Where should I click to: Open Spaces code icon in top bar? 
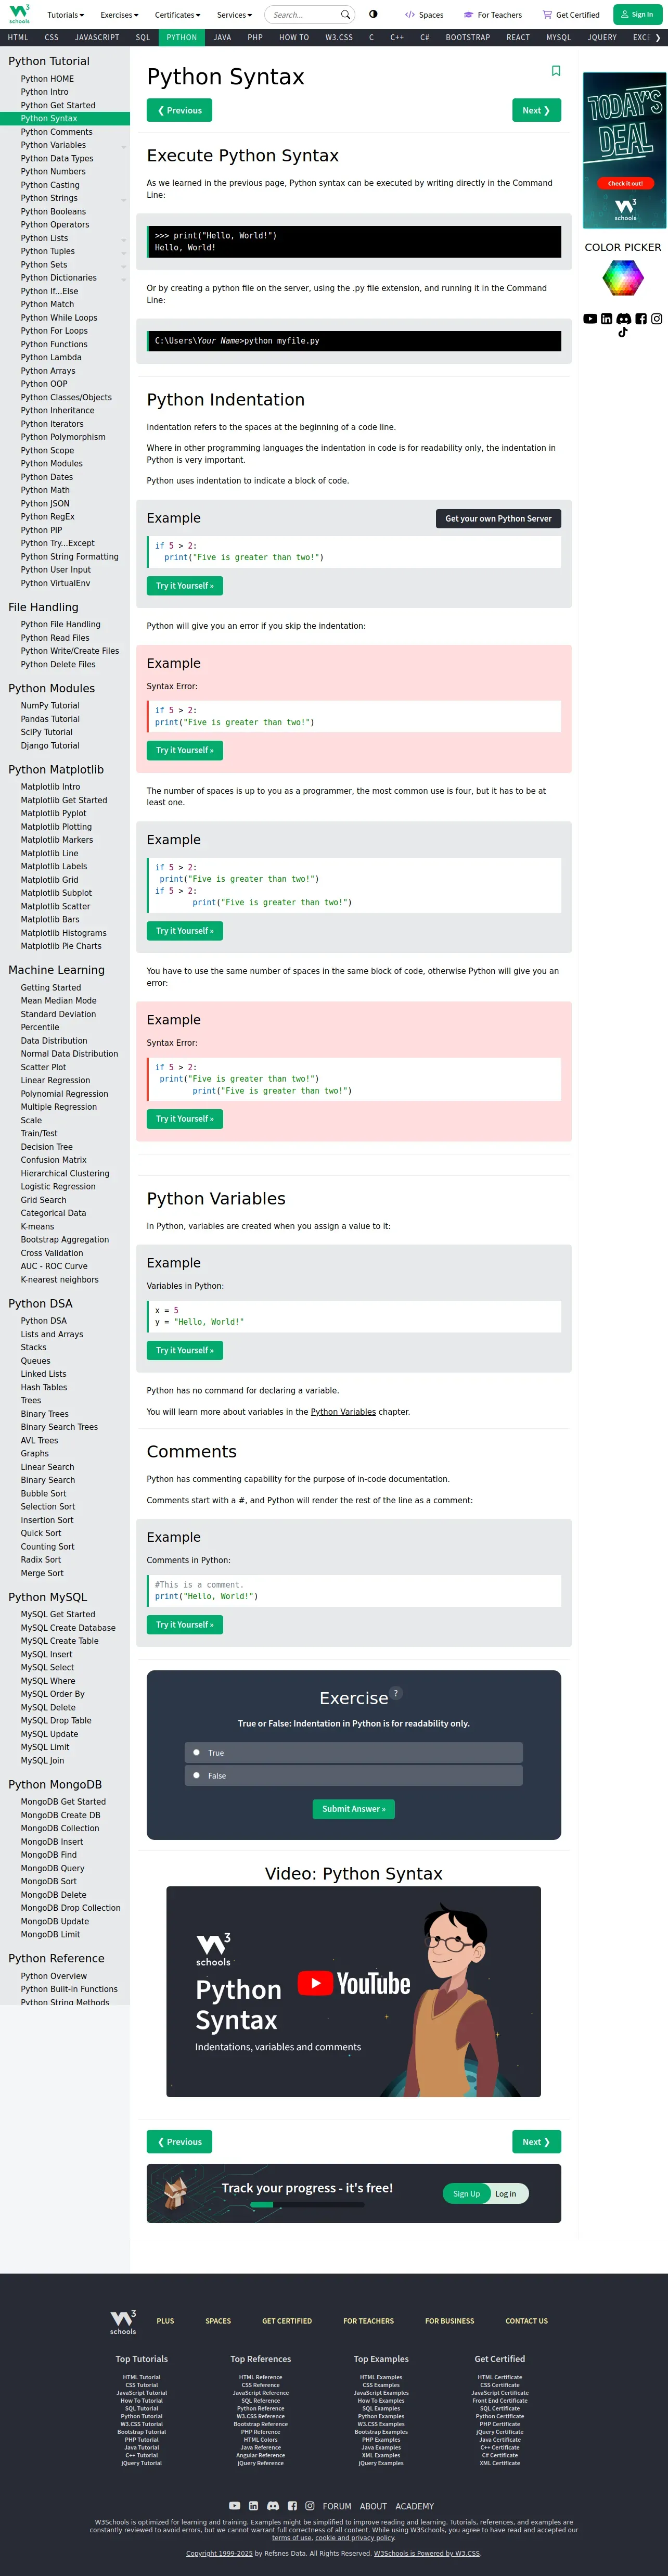[410, 15]
